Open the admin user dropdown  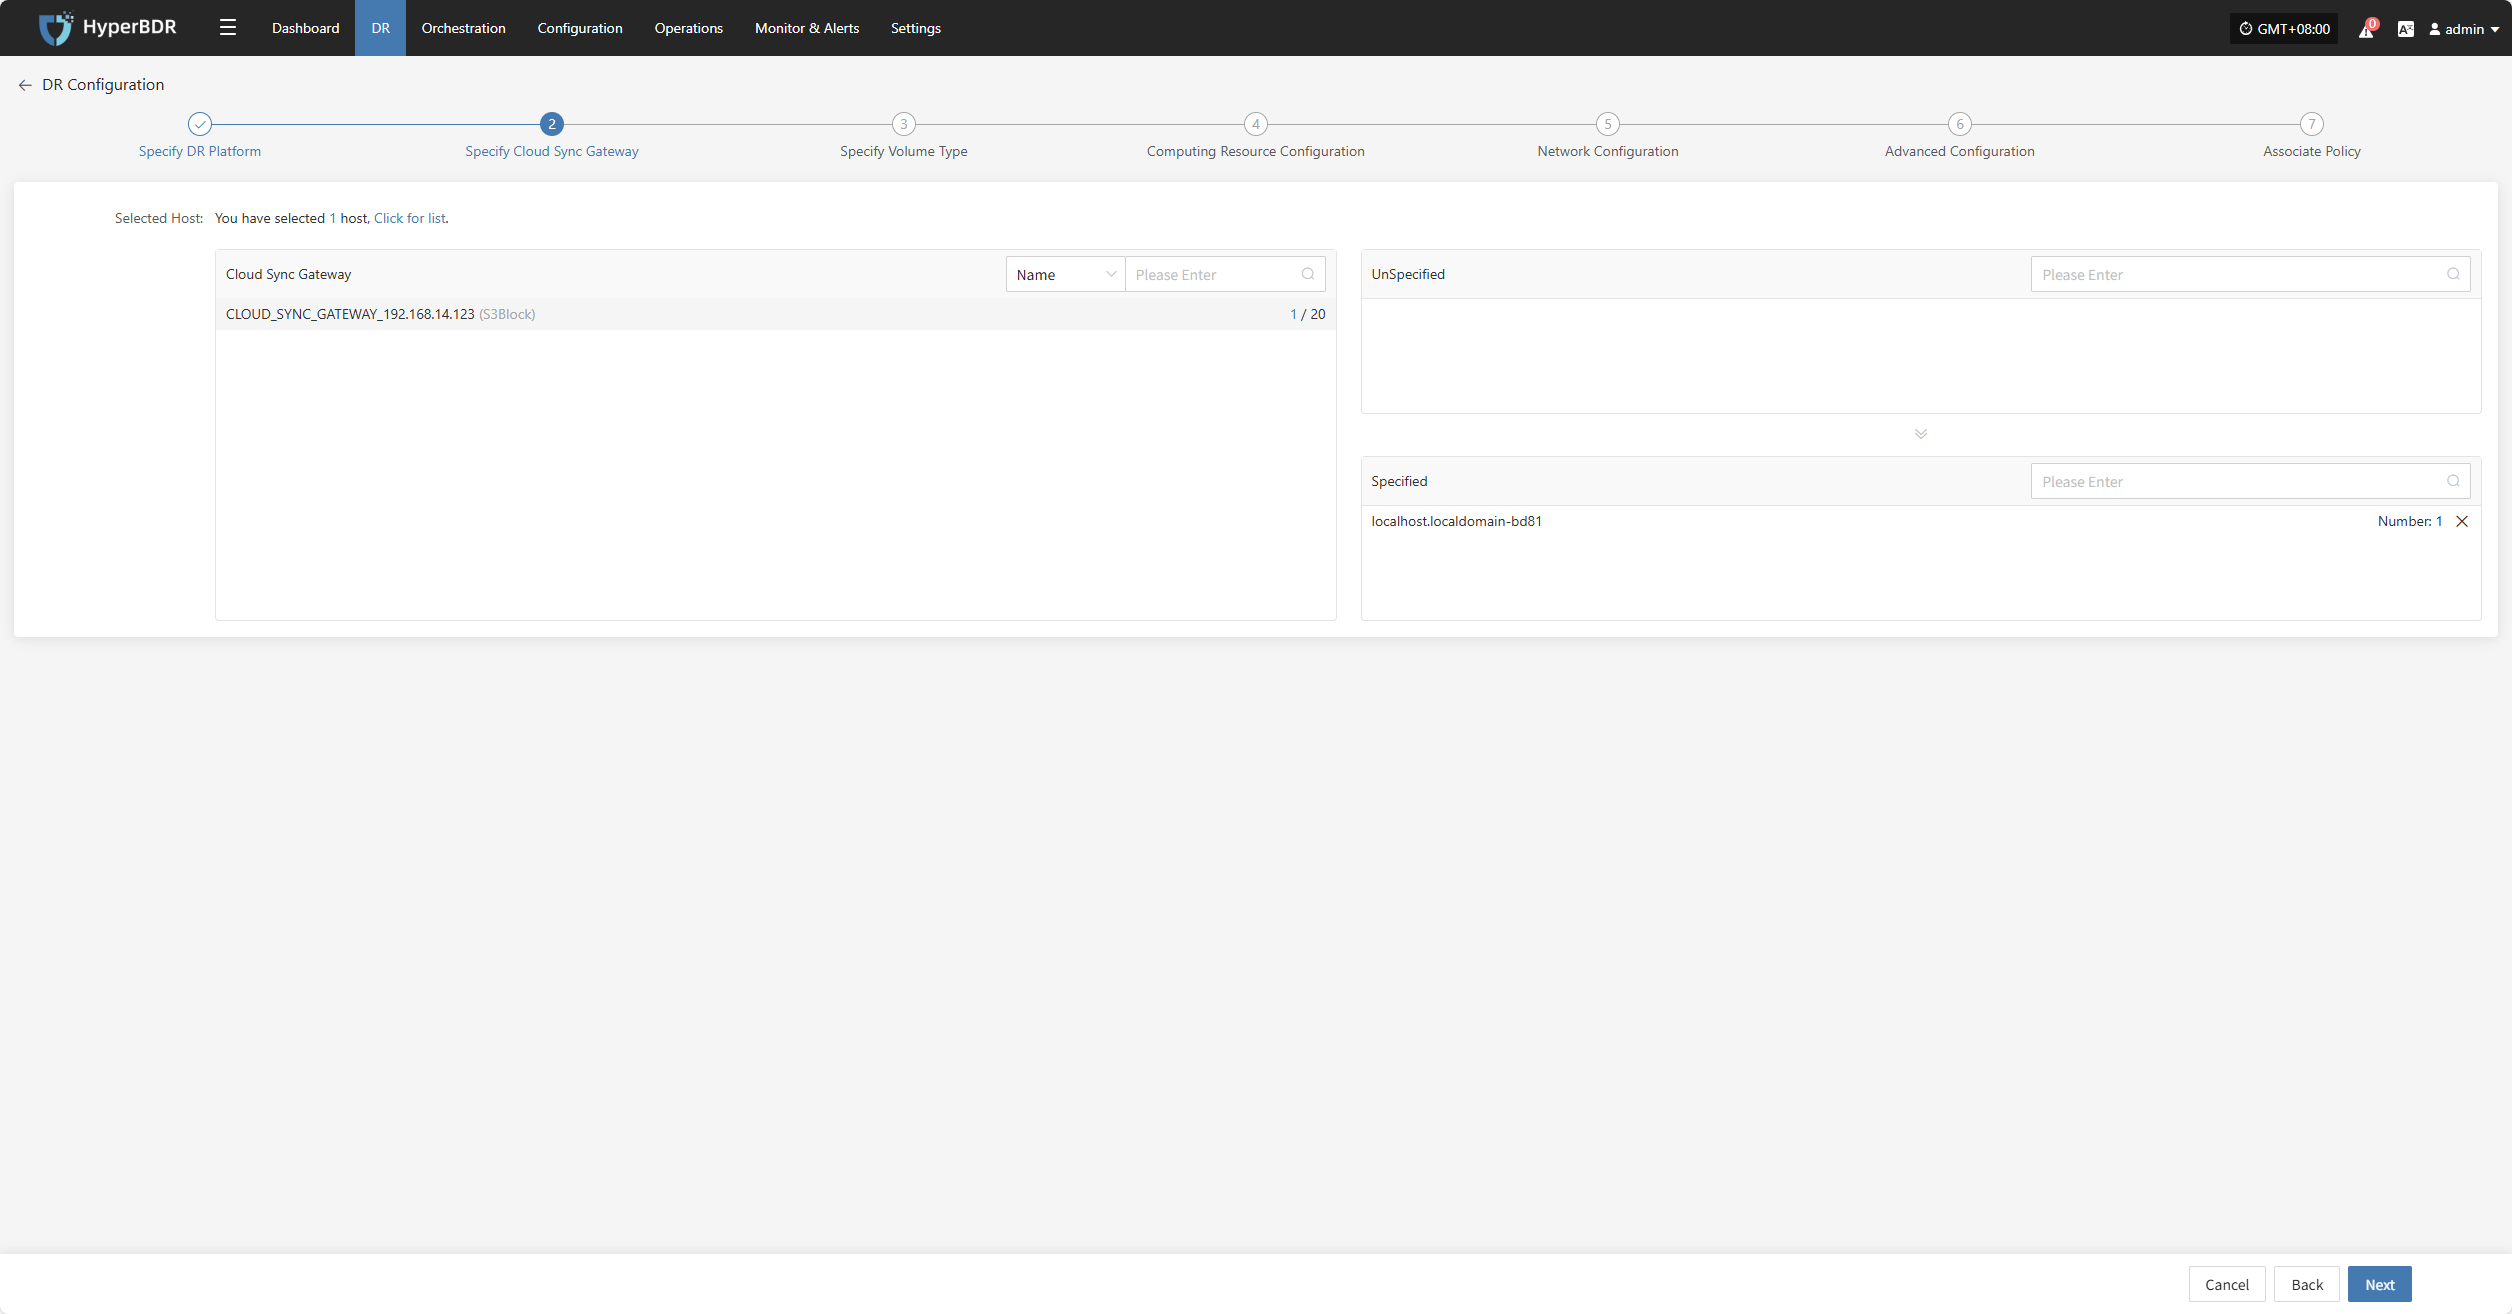[x=2464, y=29]
